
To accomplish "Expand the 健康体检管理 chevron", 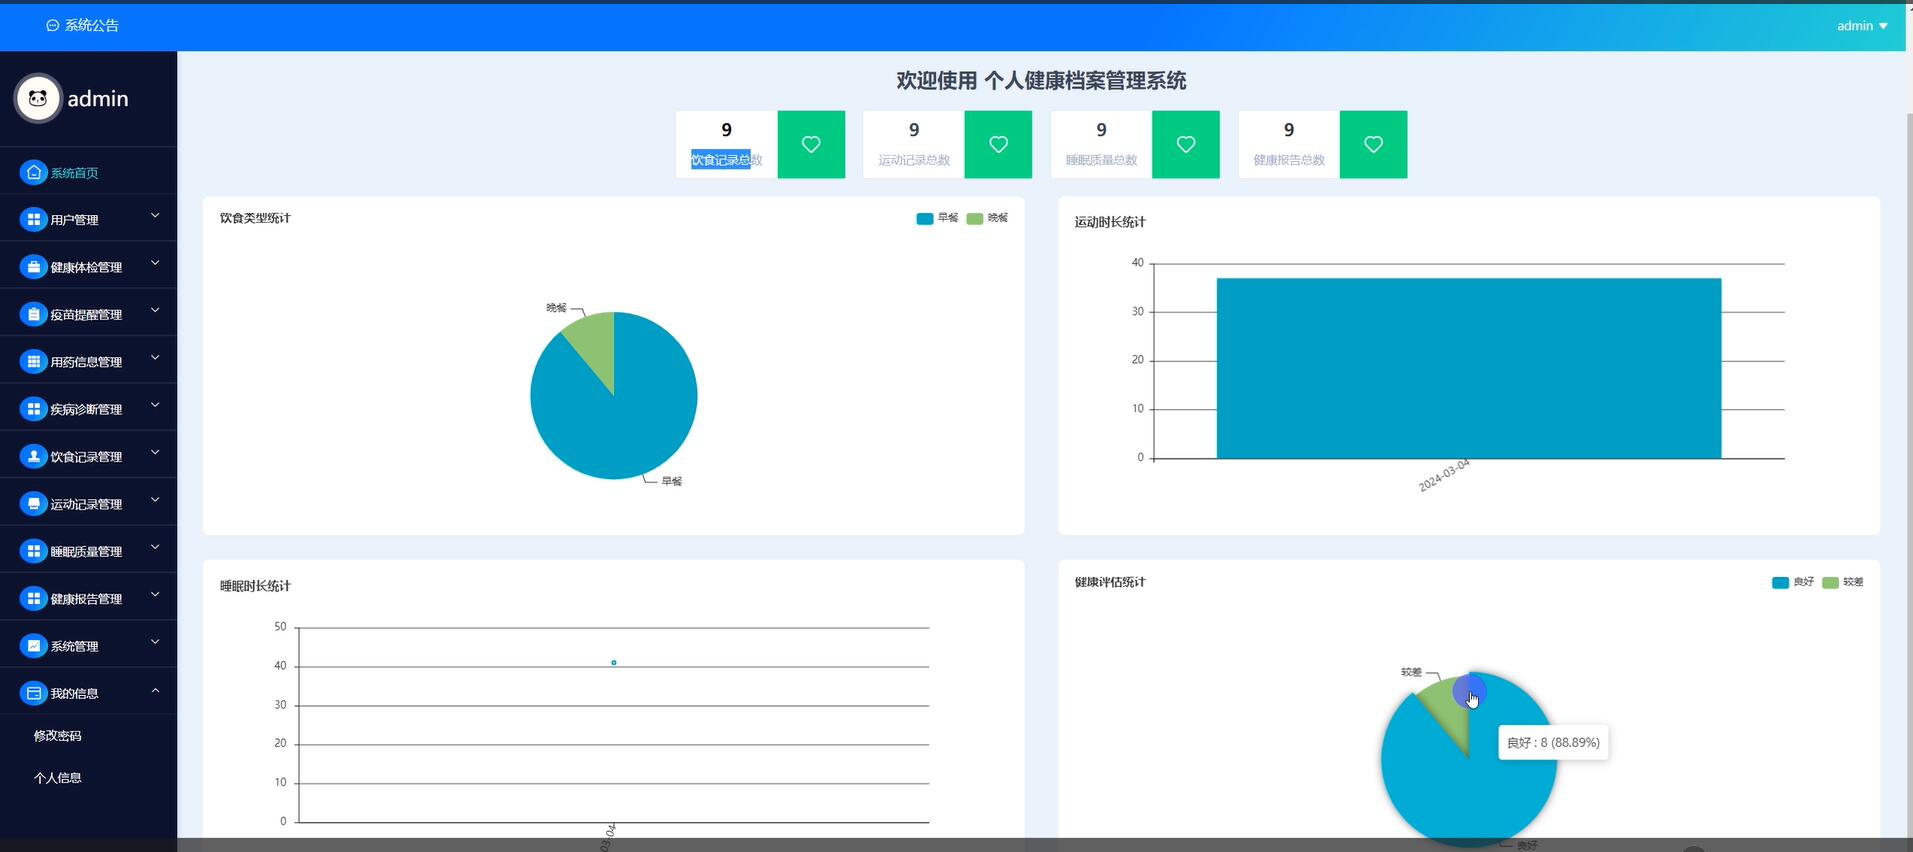I will coord(155,263).
